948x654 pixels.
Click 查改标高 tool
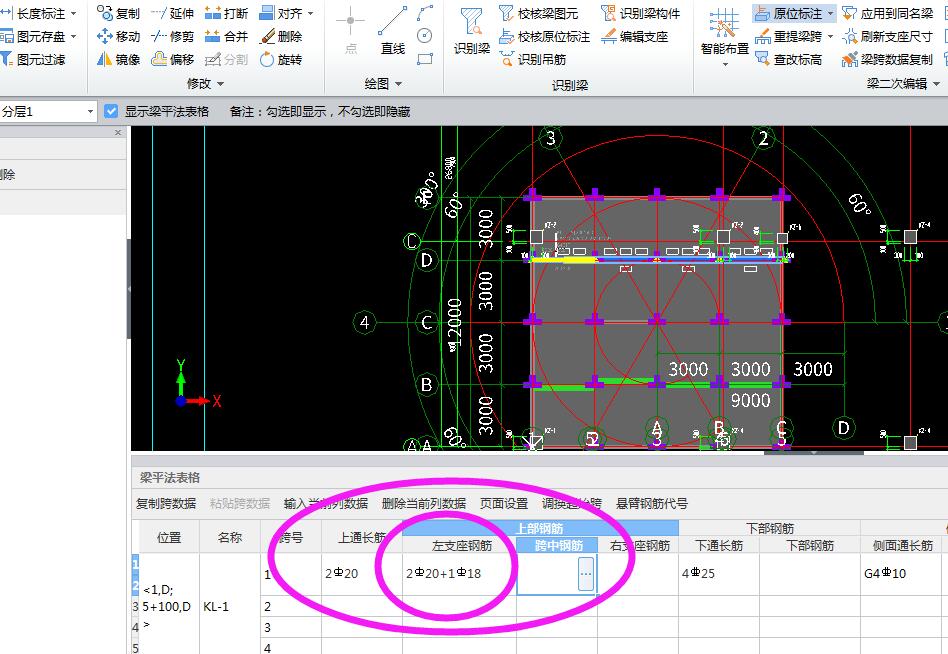pyautogui.click(x=788, y=59)
